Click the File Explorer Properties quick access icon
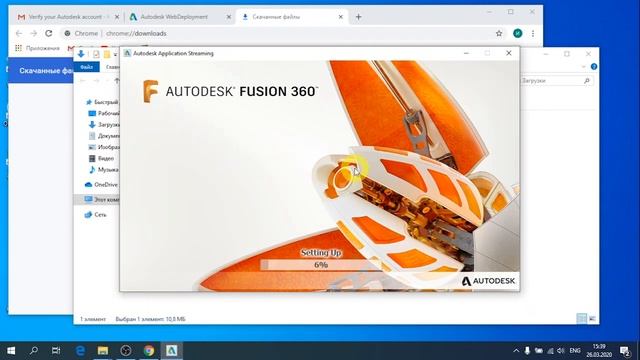Screen dimensions: 640x360 (x=96, y=54)
